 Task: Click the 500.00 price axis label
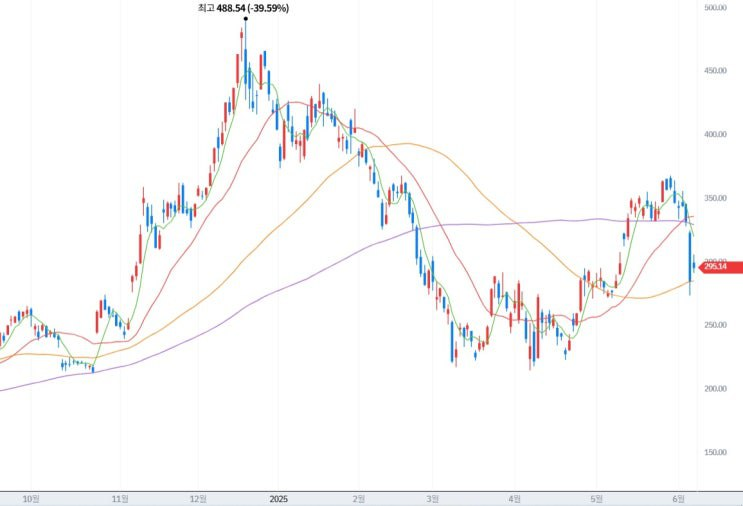(x=716, y=8)
